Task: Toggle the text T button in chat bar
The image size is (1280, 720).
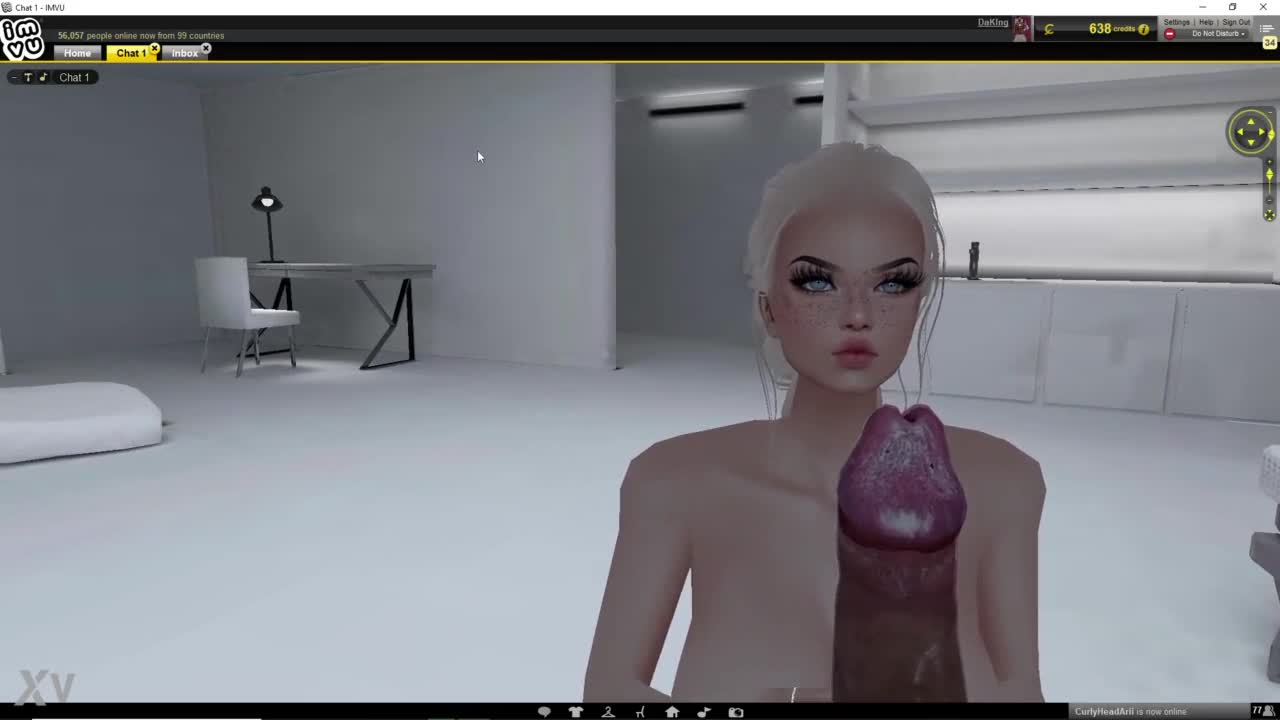Action: point(28,77)
